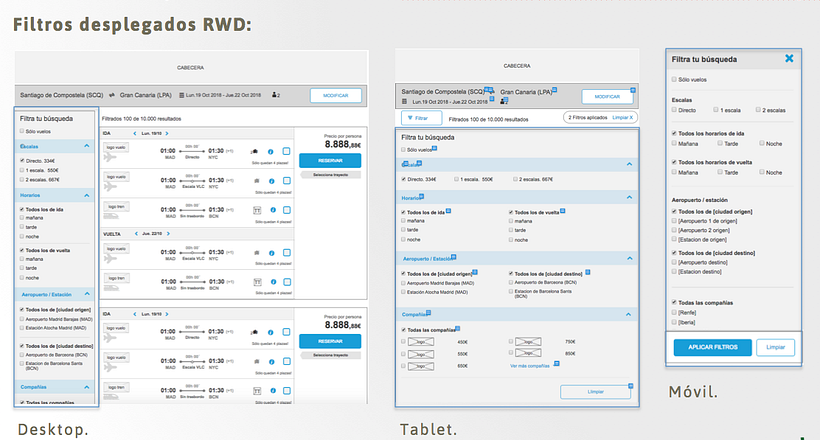This screenshot has width=820, height=440.
Task: Toggle Todos los horarios de vuelta in Móvil
Action: [674, 162]
